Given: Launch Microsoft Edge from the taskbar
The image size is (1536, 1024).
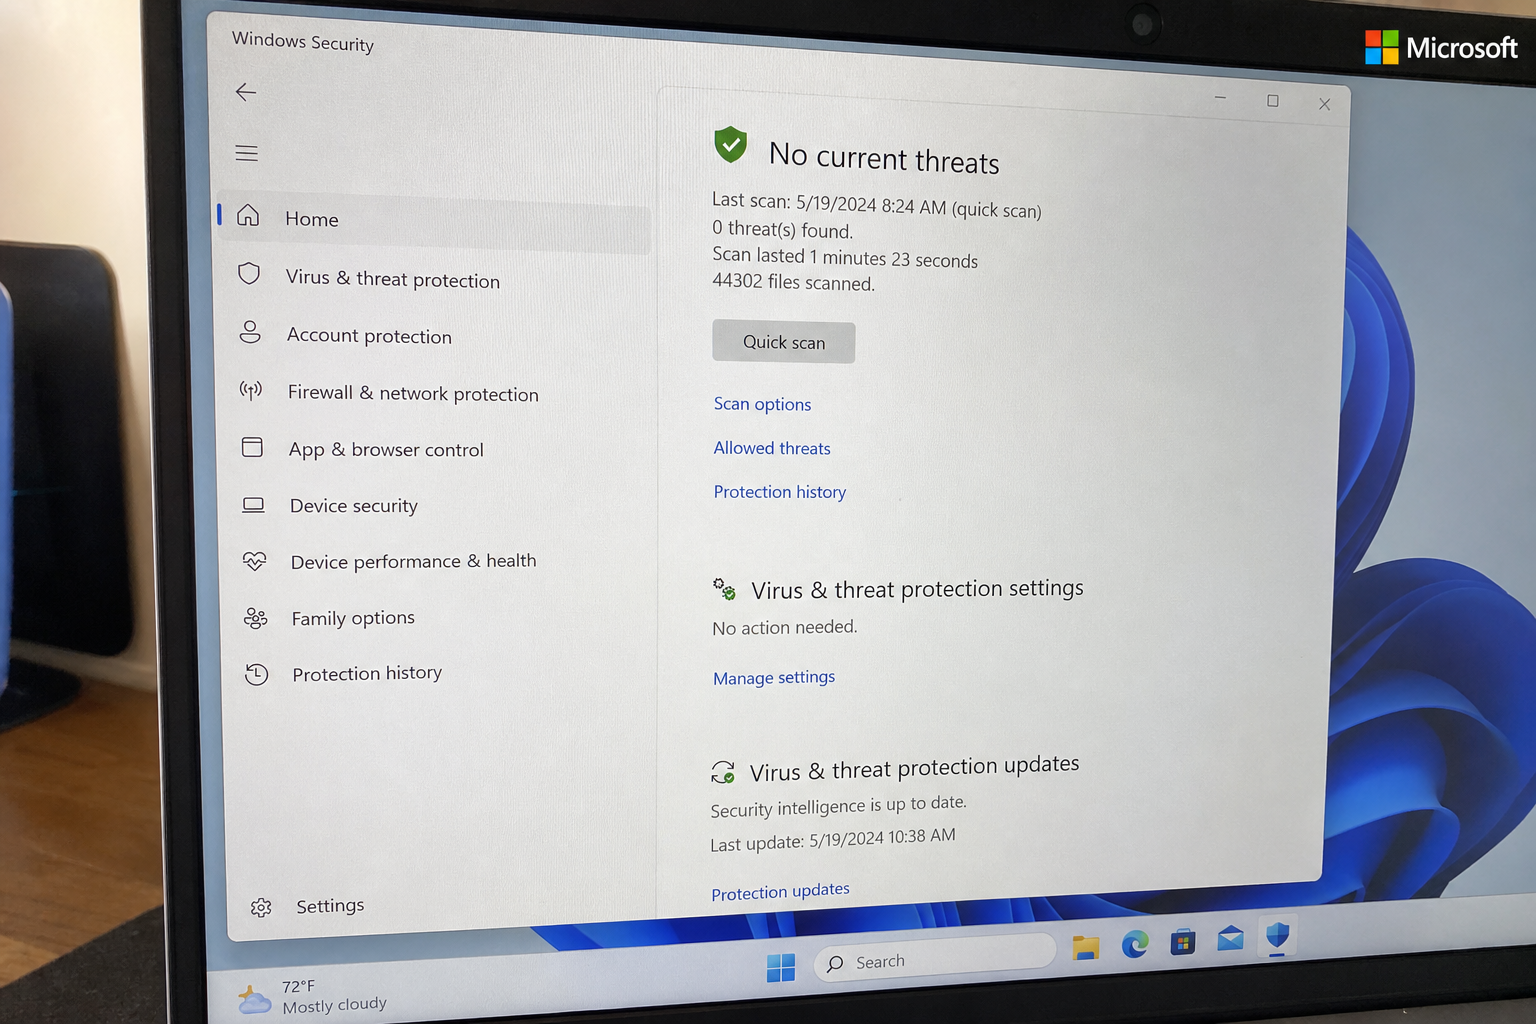Looking at the screenshot, I should (1135, 944).
